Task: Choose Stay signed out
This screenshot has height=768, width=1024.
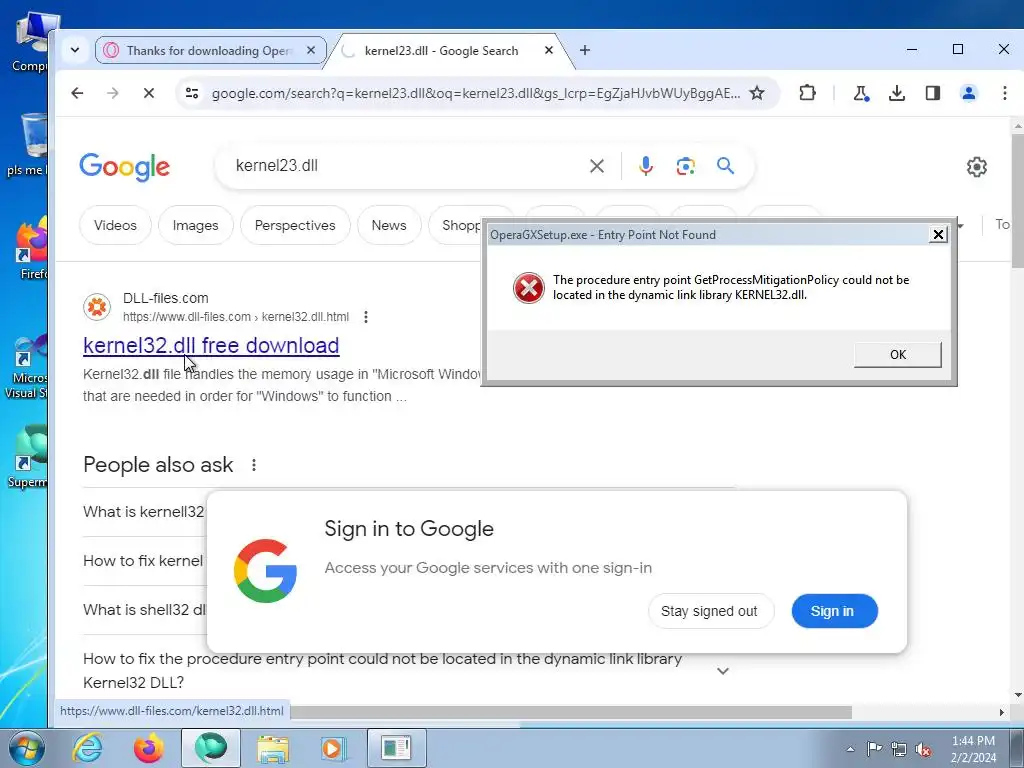Action: pyautogui.click(x=710, y=611)
